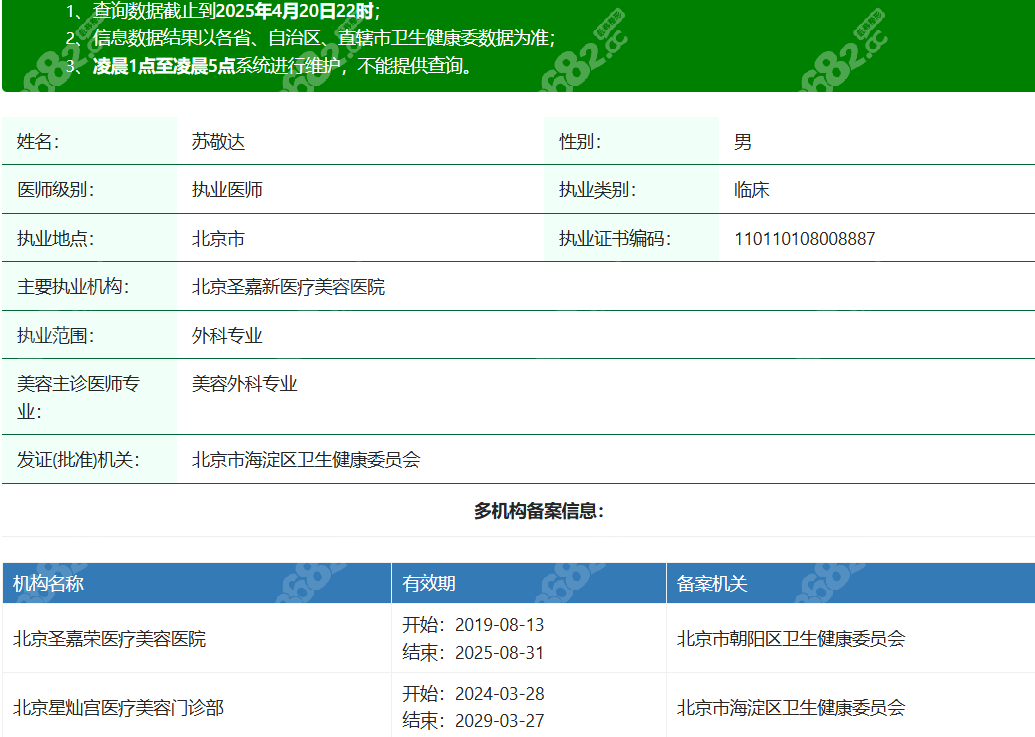Select the value 外科专业

pyautogui.click(x=227, y=336)
